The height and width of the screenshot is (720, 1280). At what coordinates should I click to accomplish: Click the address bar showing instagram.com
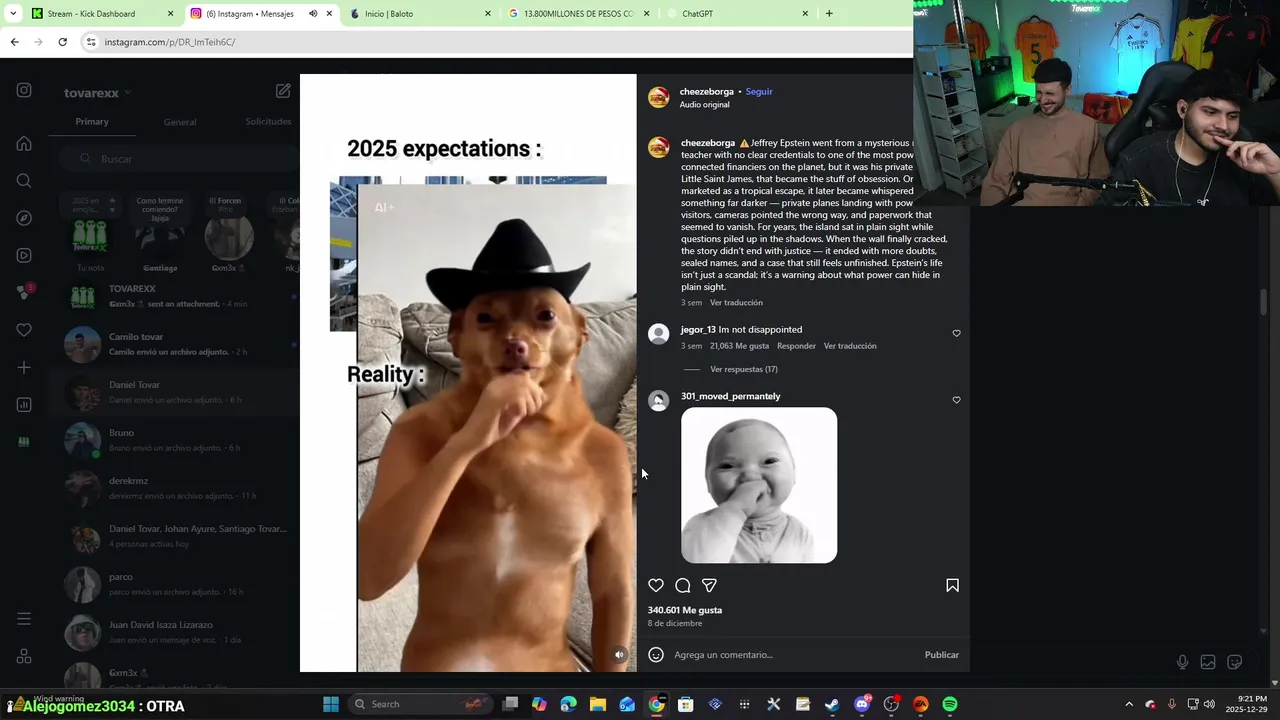[495, 42]
